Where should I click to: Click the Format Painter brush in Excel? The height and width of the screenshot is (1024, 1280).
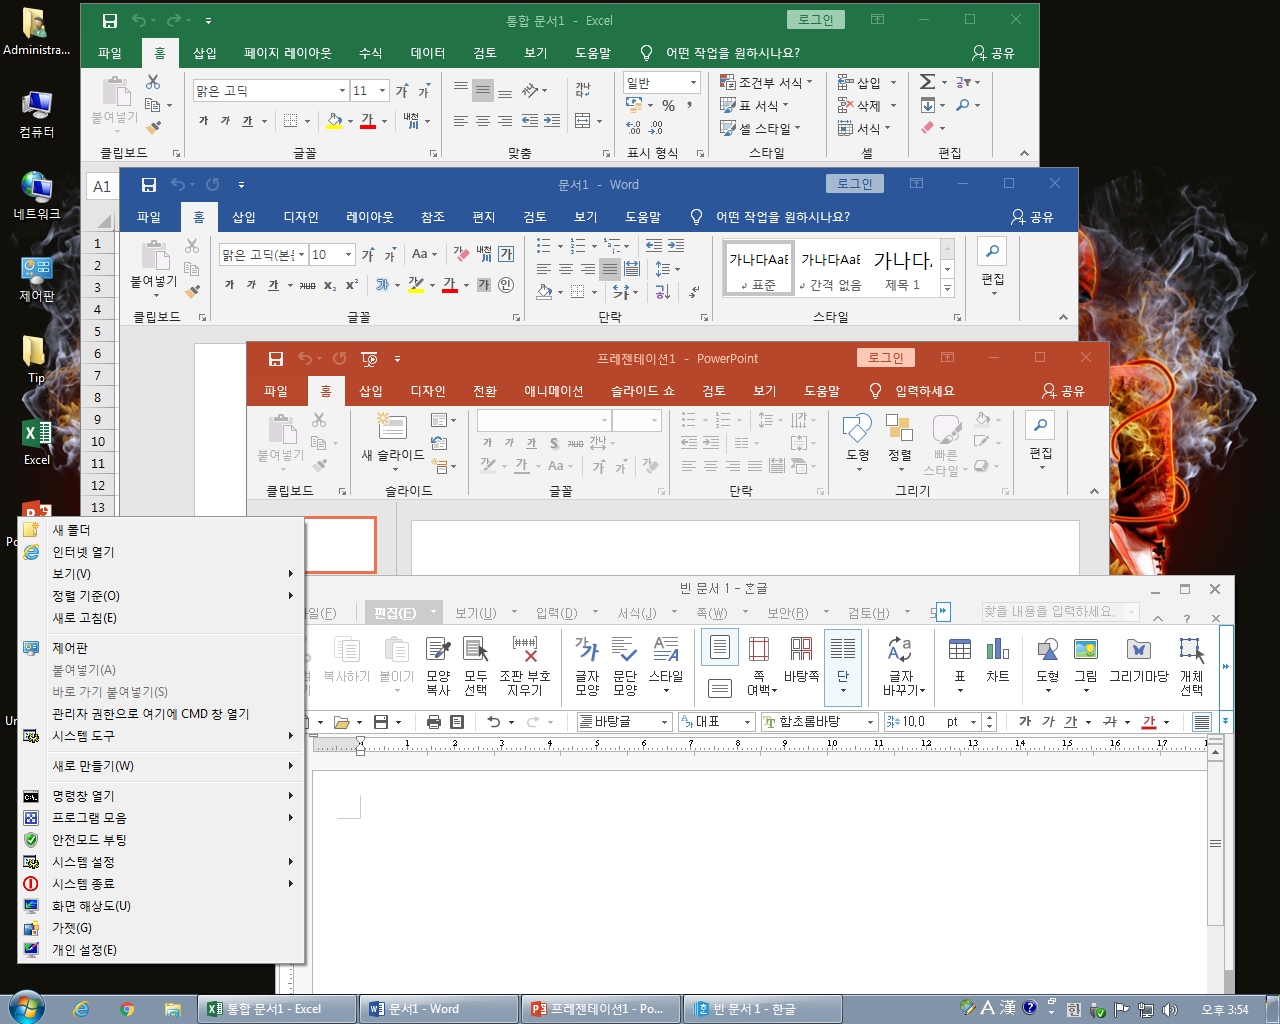click(x=153, y=128)
